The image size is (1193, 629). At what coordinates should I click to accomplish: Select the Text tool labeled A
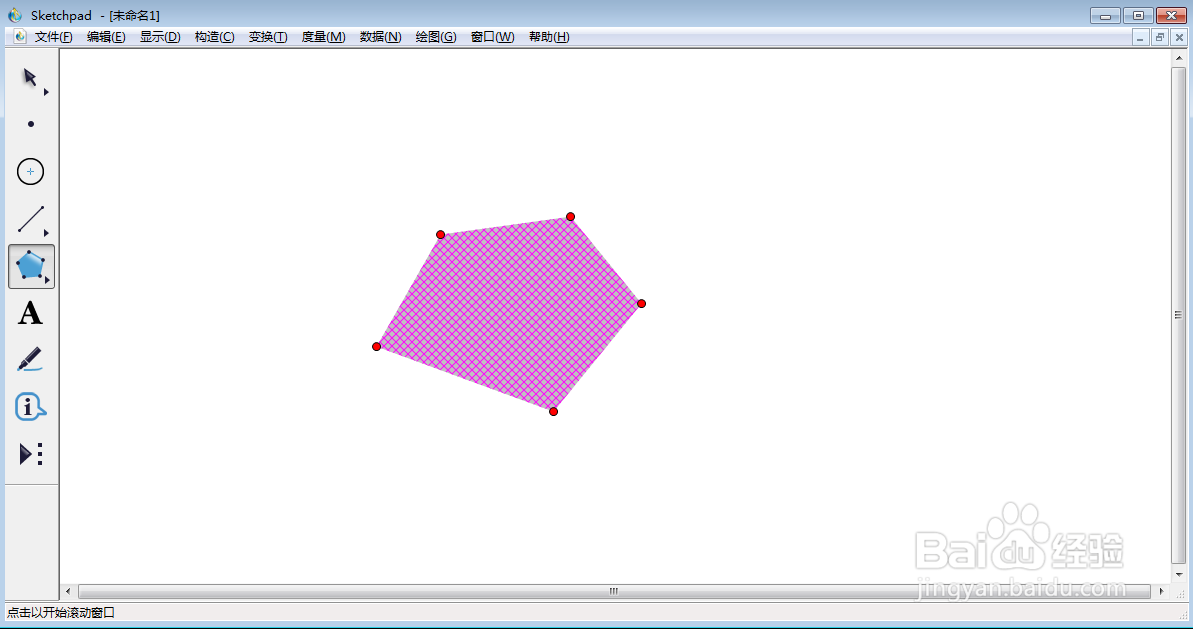[x=30, y=313]
